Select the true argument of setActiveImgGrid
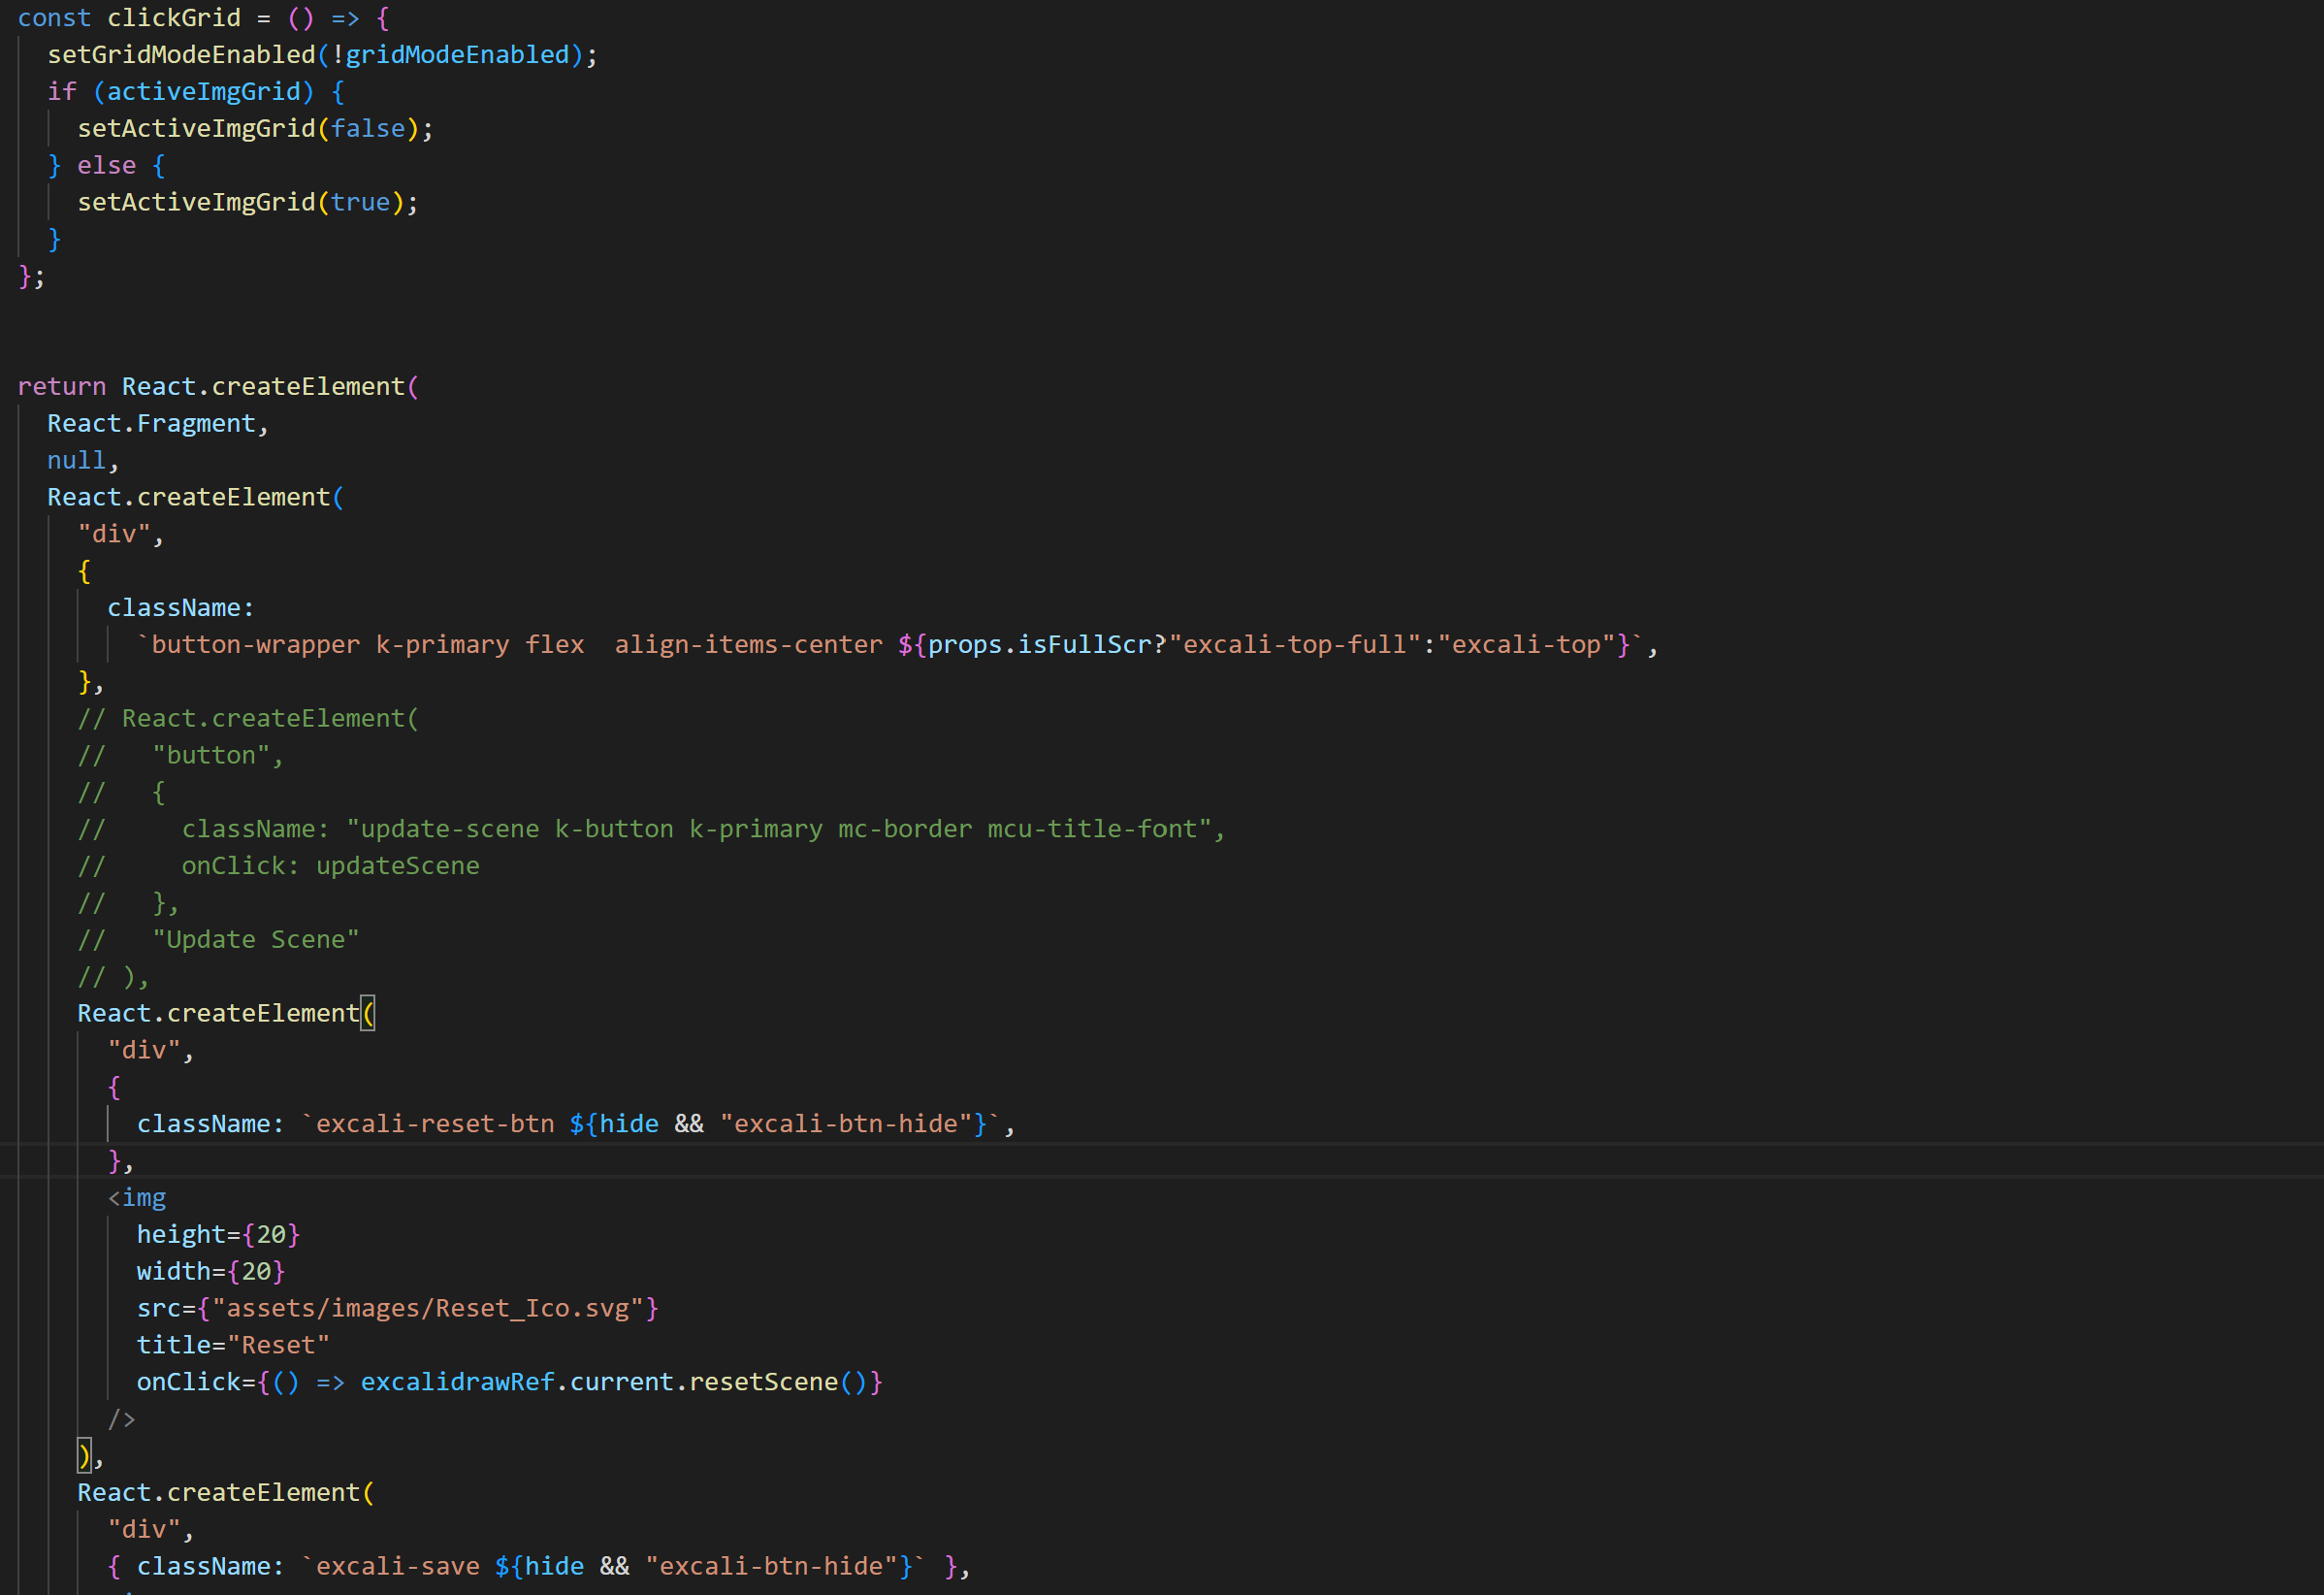2324x1595 pixels. pos(363,202)
